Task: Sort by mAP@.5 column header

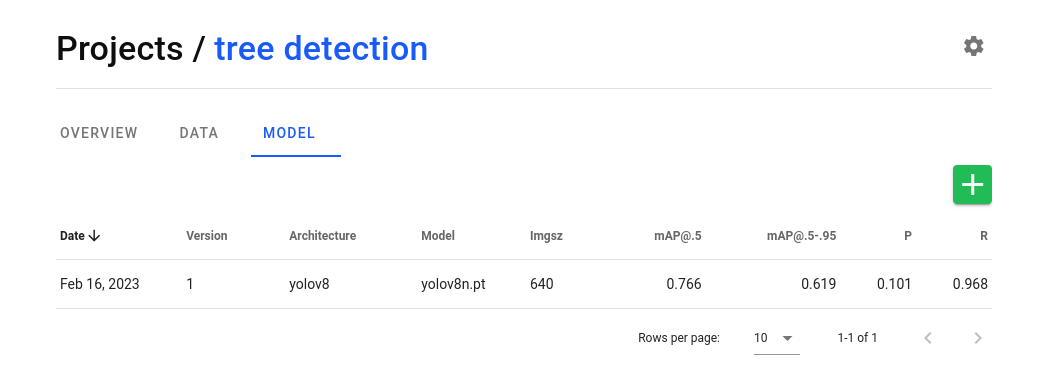Action: point(678,236)
